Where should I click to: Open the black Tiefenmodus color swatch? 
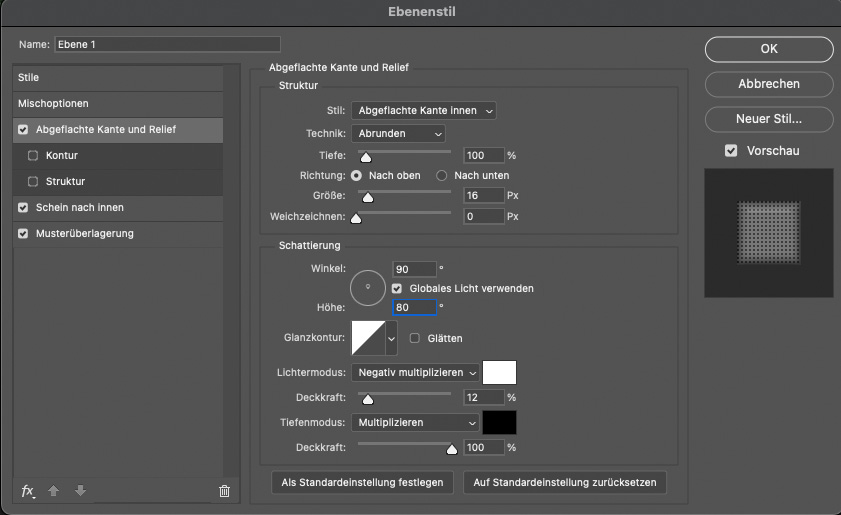[499, 423]
